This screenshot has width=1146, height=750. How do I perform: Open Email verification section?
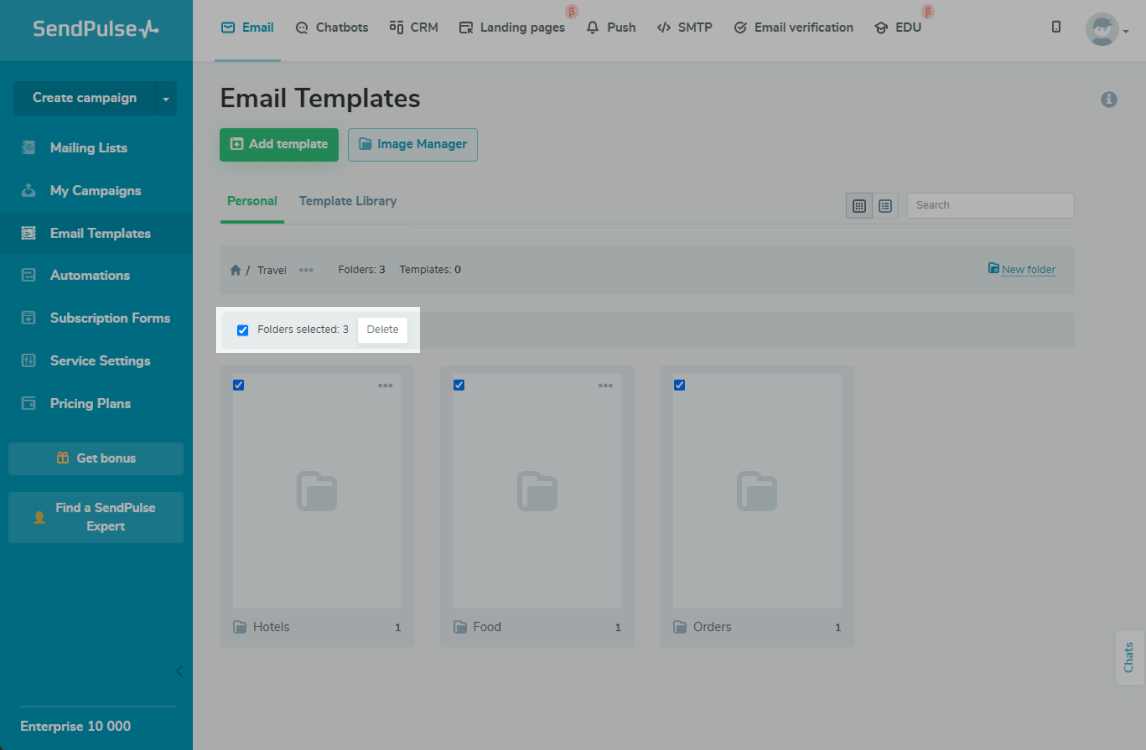point(793,28)
